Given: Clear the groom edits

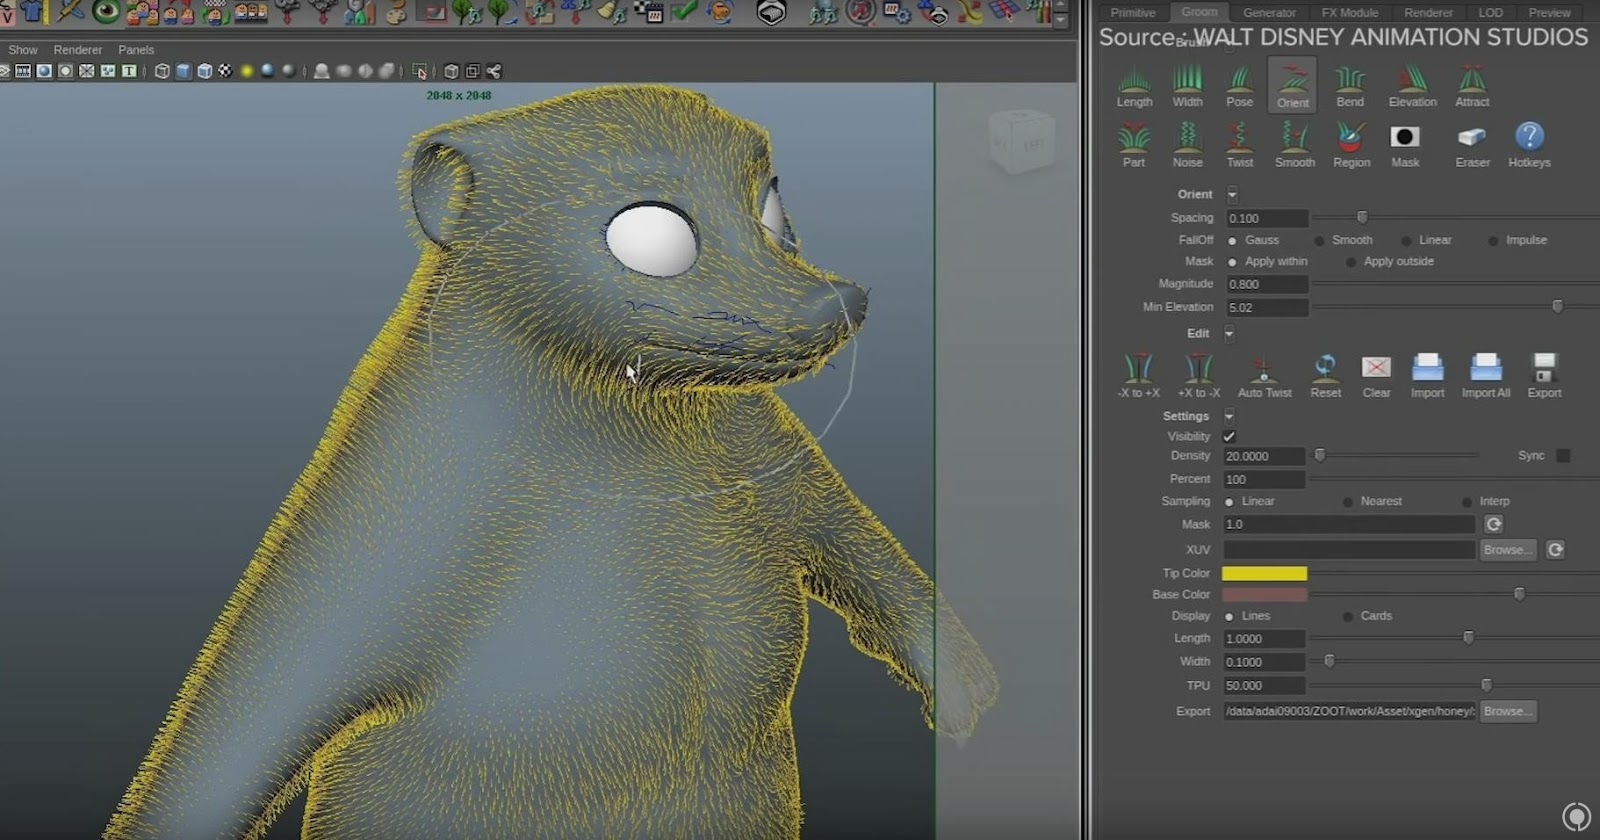Looking at the screenshot, I should point(1376,376).
